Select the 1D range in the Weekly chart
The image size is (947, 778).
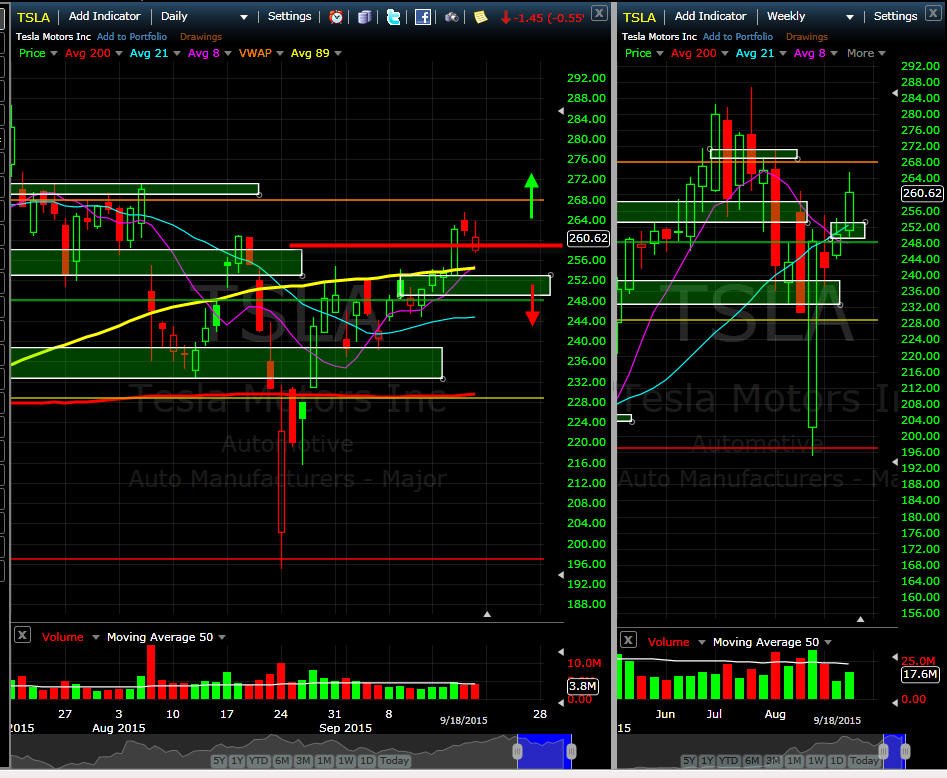pyautogui.click(x=836, y=760)
